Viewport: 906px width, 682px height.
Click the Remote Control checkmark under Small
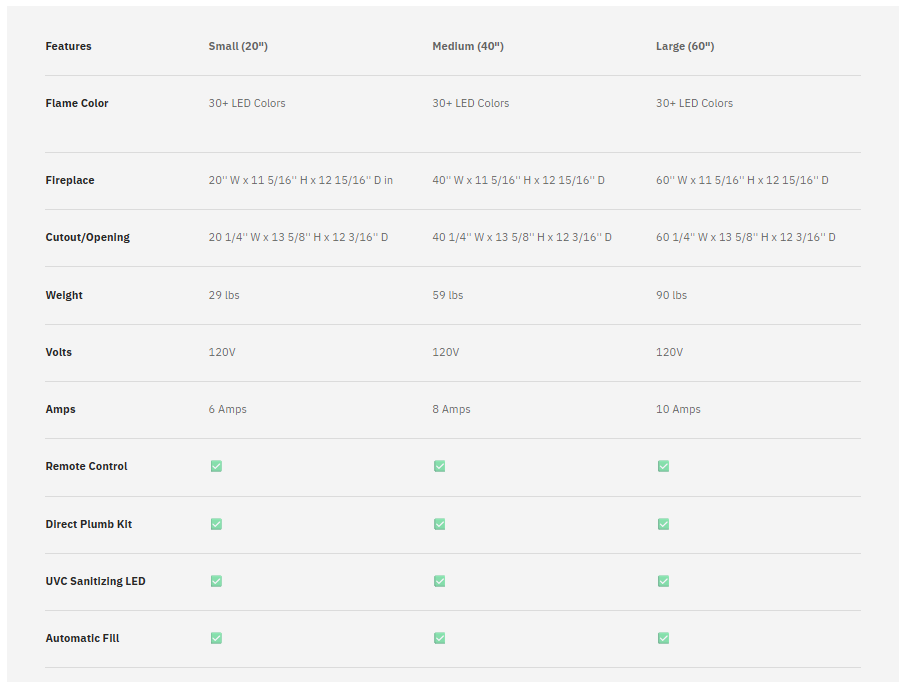tap(216, 466)
